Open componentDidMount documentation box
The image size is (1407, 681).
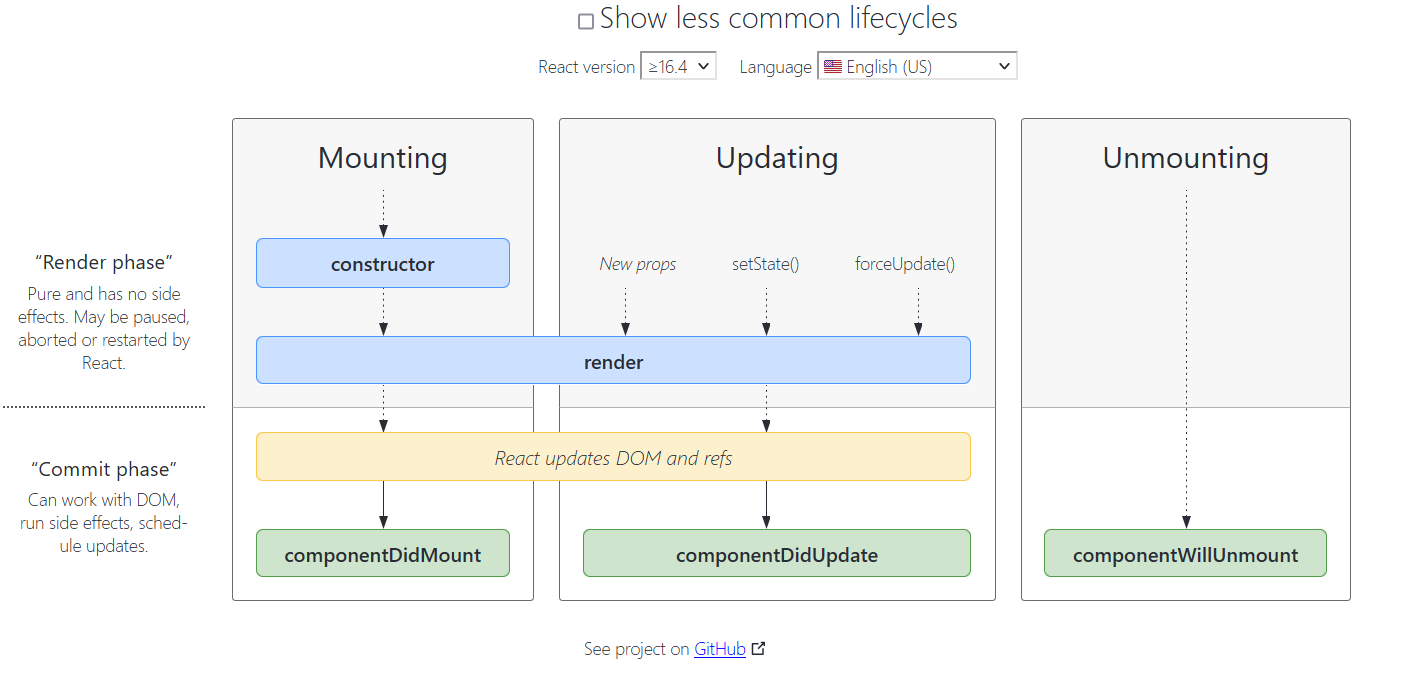click(383, 552)
